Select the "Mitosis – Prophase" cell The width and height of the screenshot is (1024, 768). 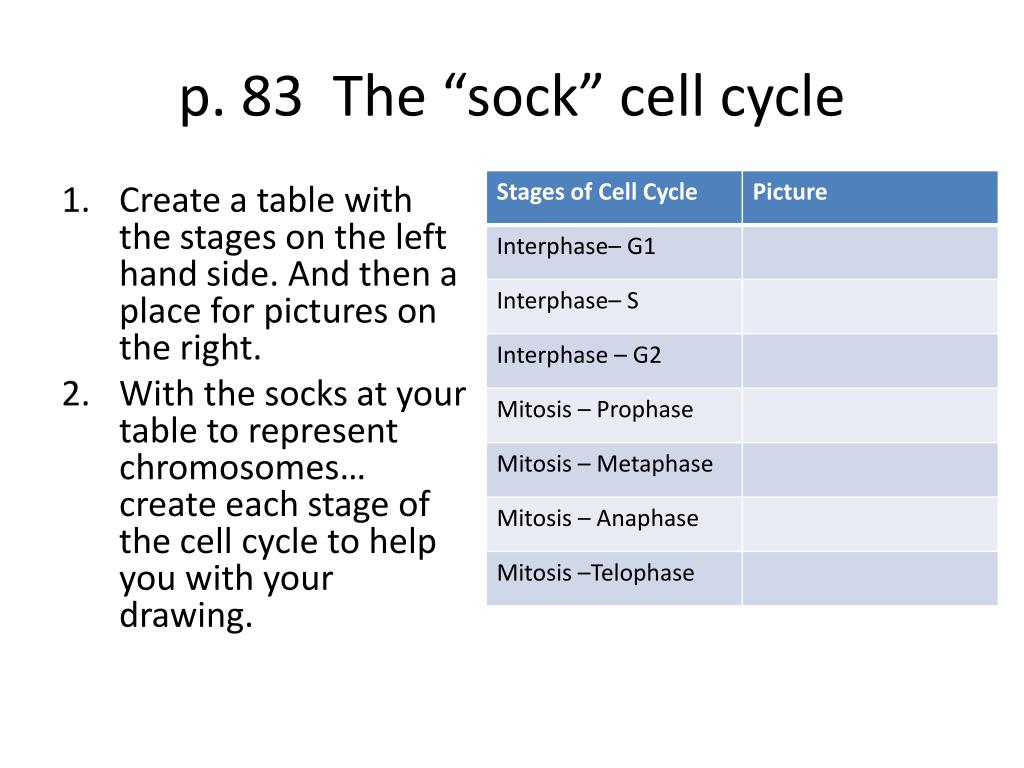(614, 415)
